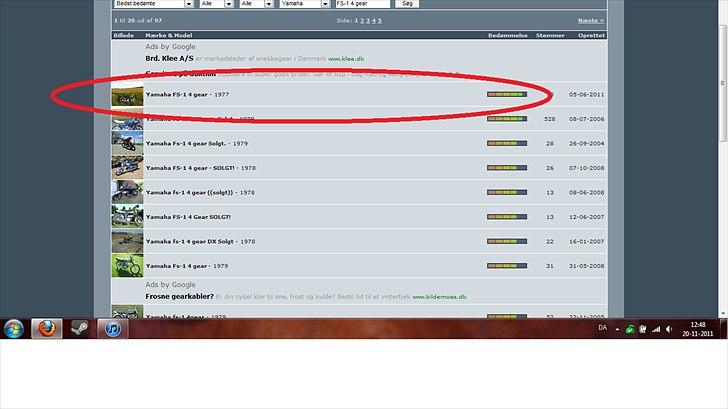Open 'Yamaha Fs-1 4 gear - 1979' listing
Screen dimensions: 728x409
187,266
